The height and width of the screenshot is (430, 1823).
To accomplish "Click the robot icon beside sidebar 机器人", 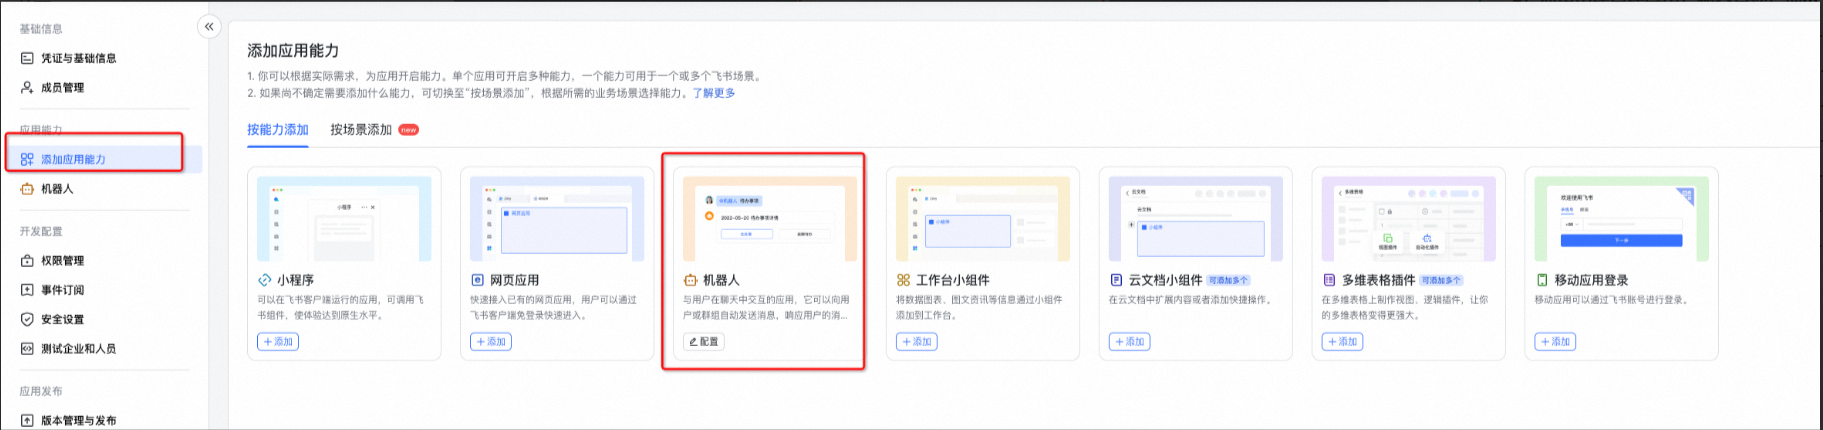I will point(27,189).
